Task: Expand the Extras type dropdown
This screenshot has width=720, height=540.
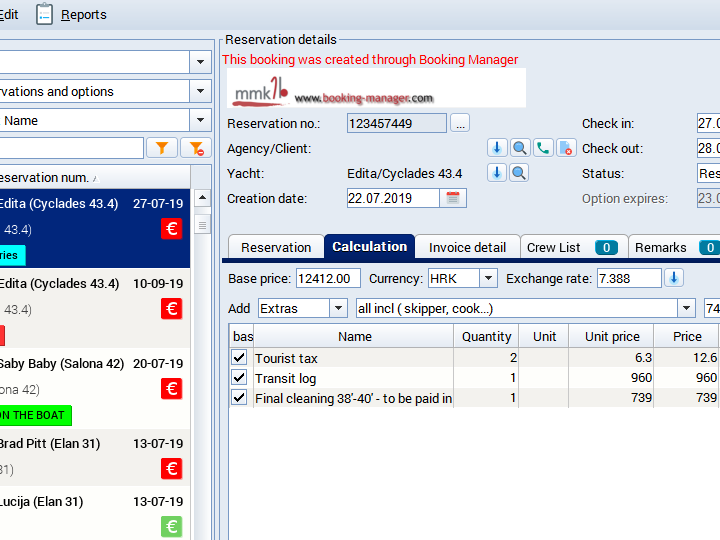Action: click(x=338, y=308)
